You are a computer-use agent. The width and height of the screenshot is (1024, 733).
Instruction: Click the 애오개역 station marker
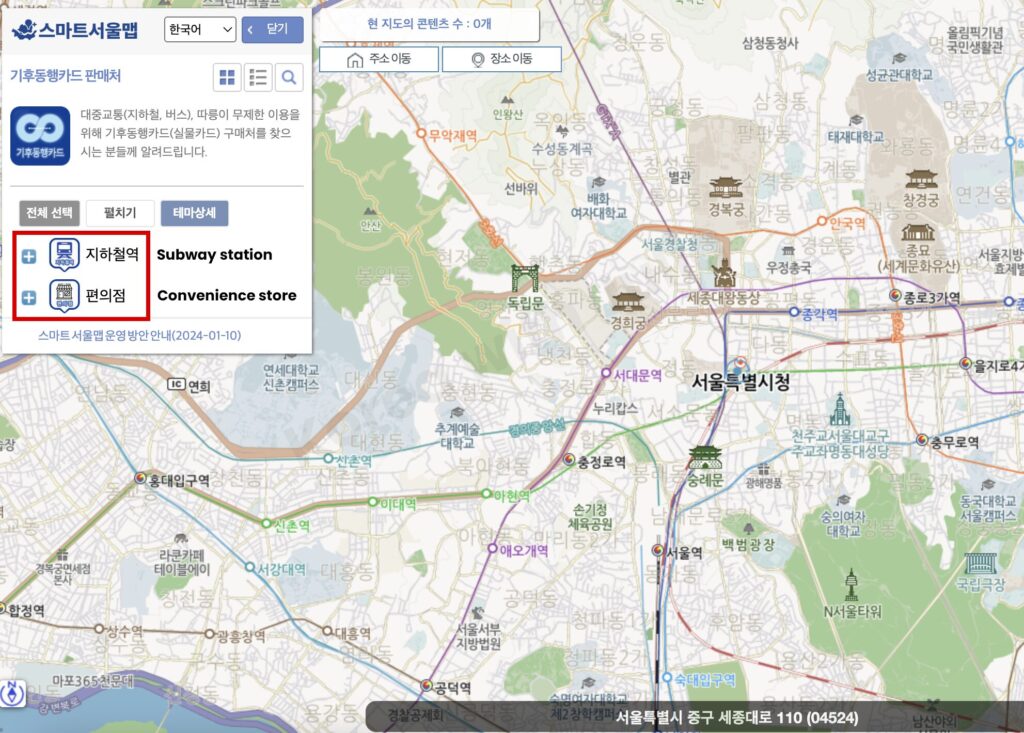(x=492, y=548)
